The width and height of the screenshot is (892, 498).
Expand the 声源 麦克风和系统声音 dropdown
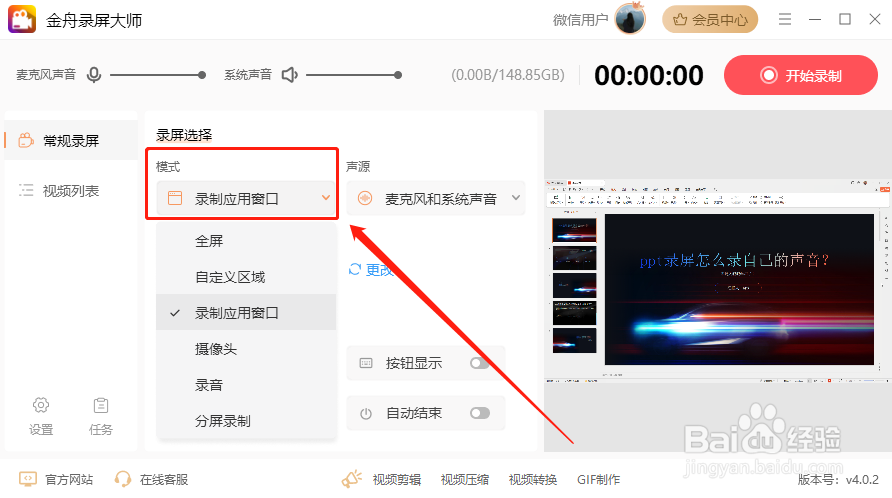[436, 198]
